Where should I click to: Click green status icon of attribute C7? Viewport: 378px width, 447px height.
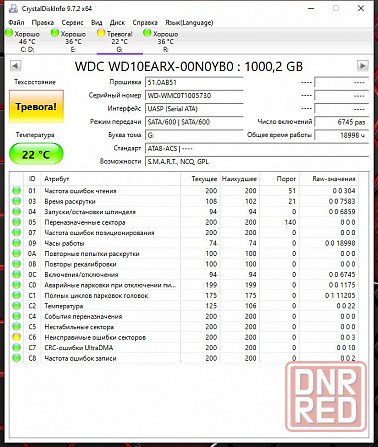[x=16, y=347]
